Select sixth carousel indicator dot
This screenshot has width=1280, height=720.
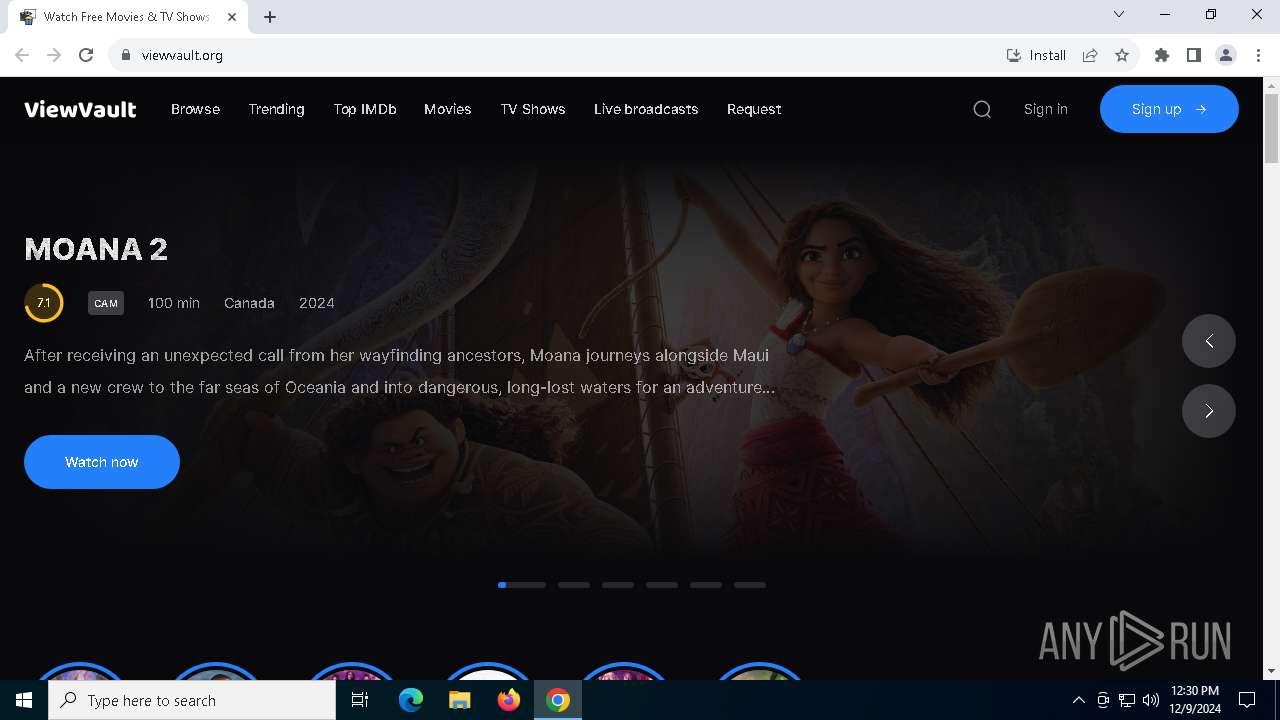(750, 585)
